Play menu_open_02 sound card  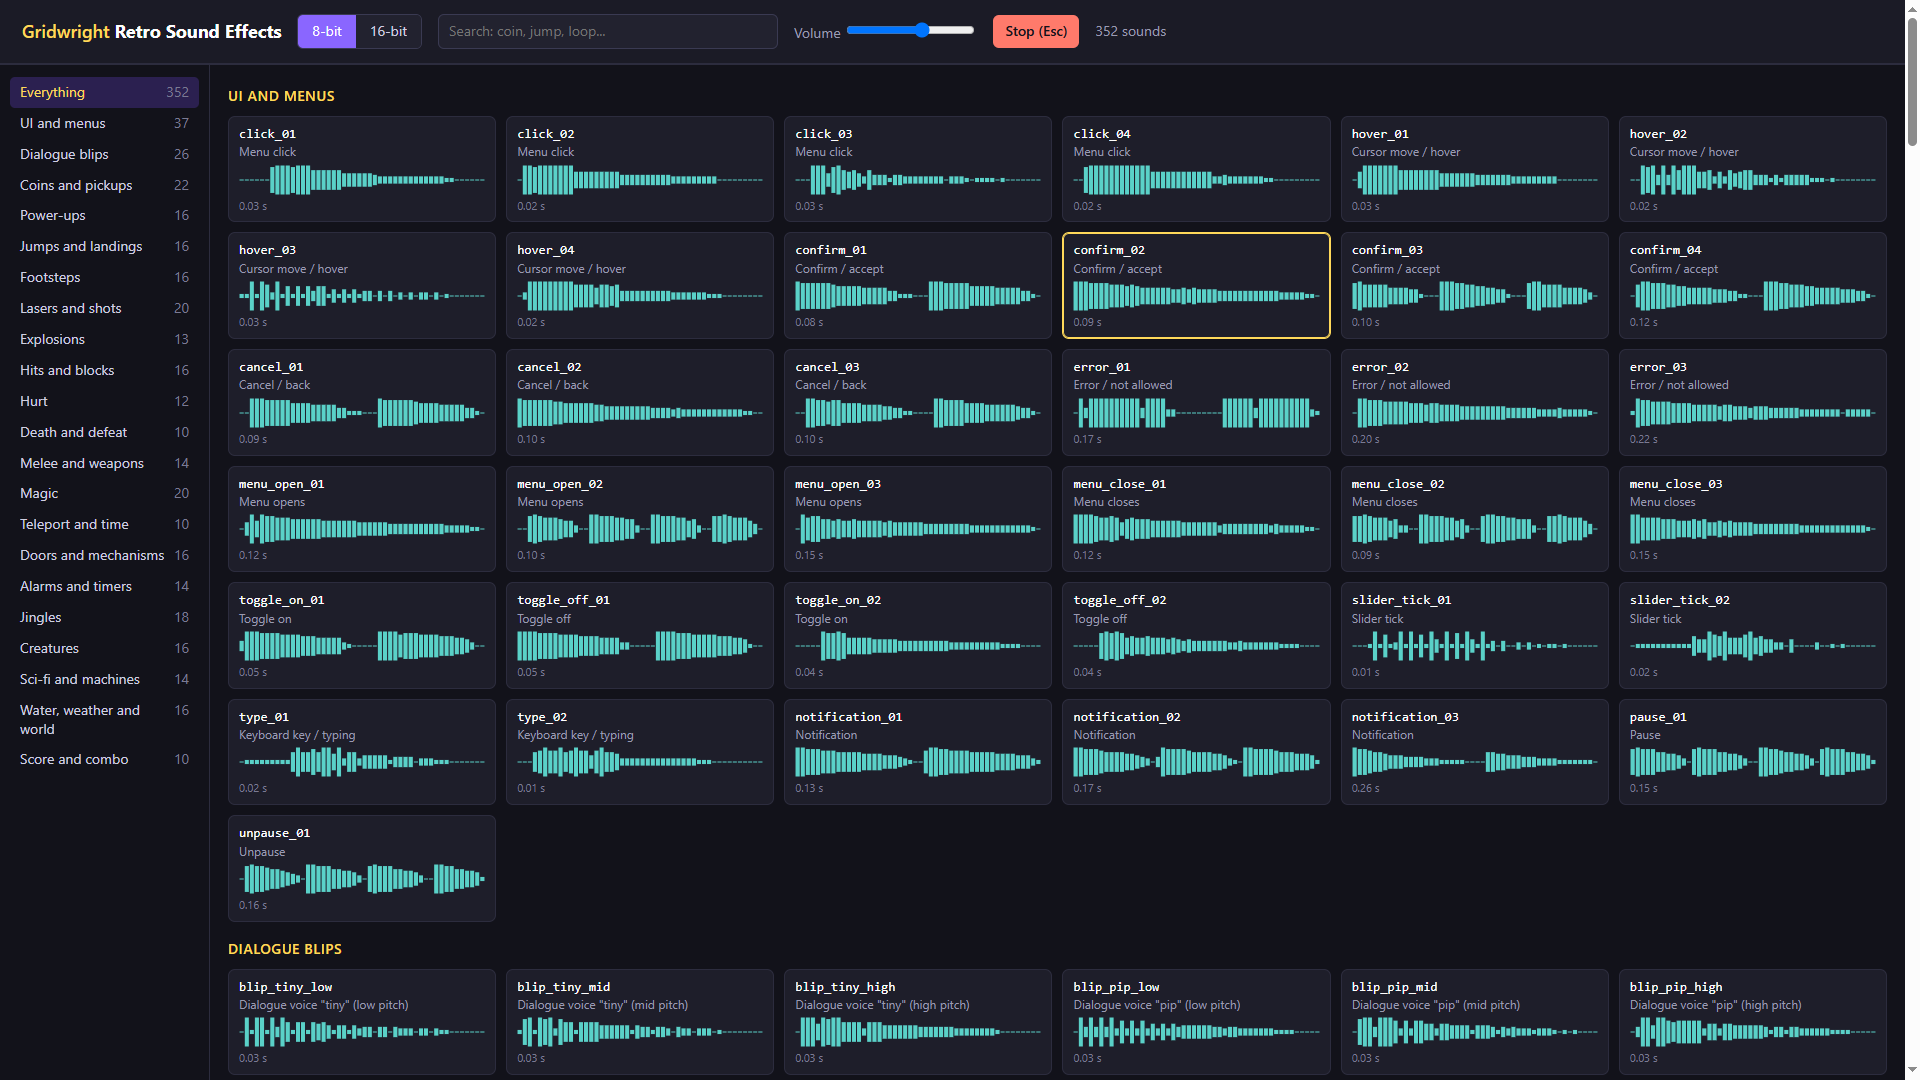[x=640, y=519]
